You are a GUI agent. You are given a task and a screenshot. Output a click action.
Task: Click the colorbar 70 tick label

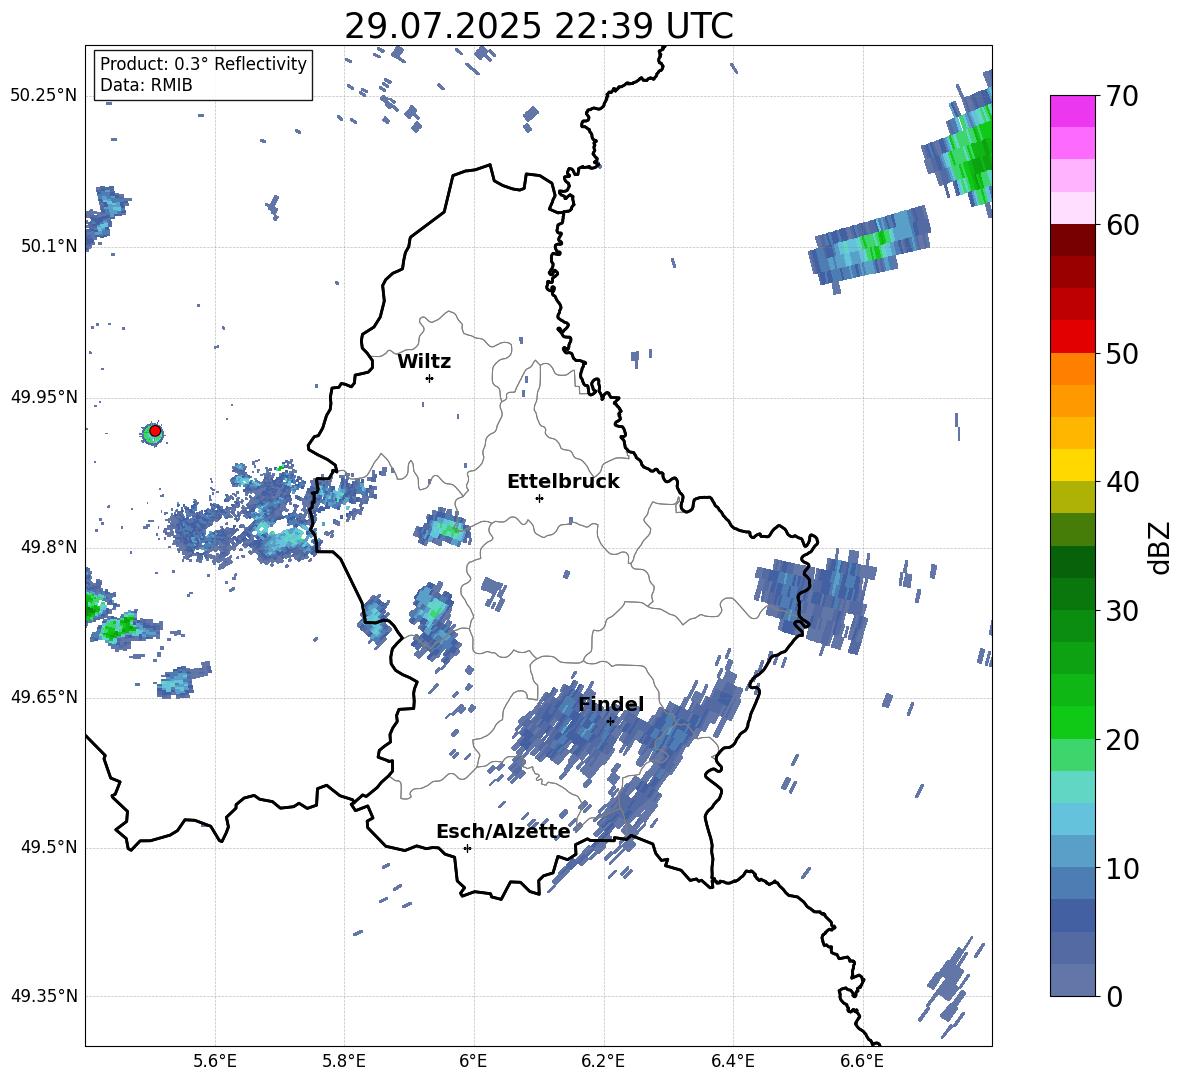tap(1122, 96)
